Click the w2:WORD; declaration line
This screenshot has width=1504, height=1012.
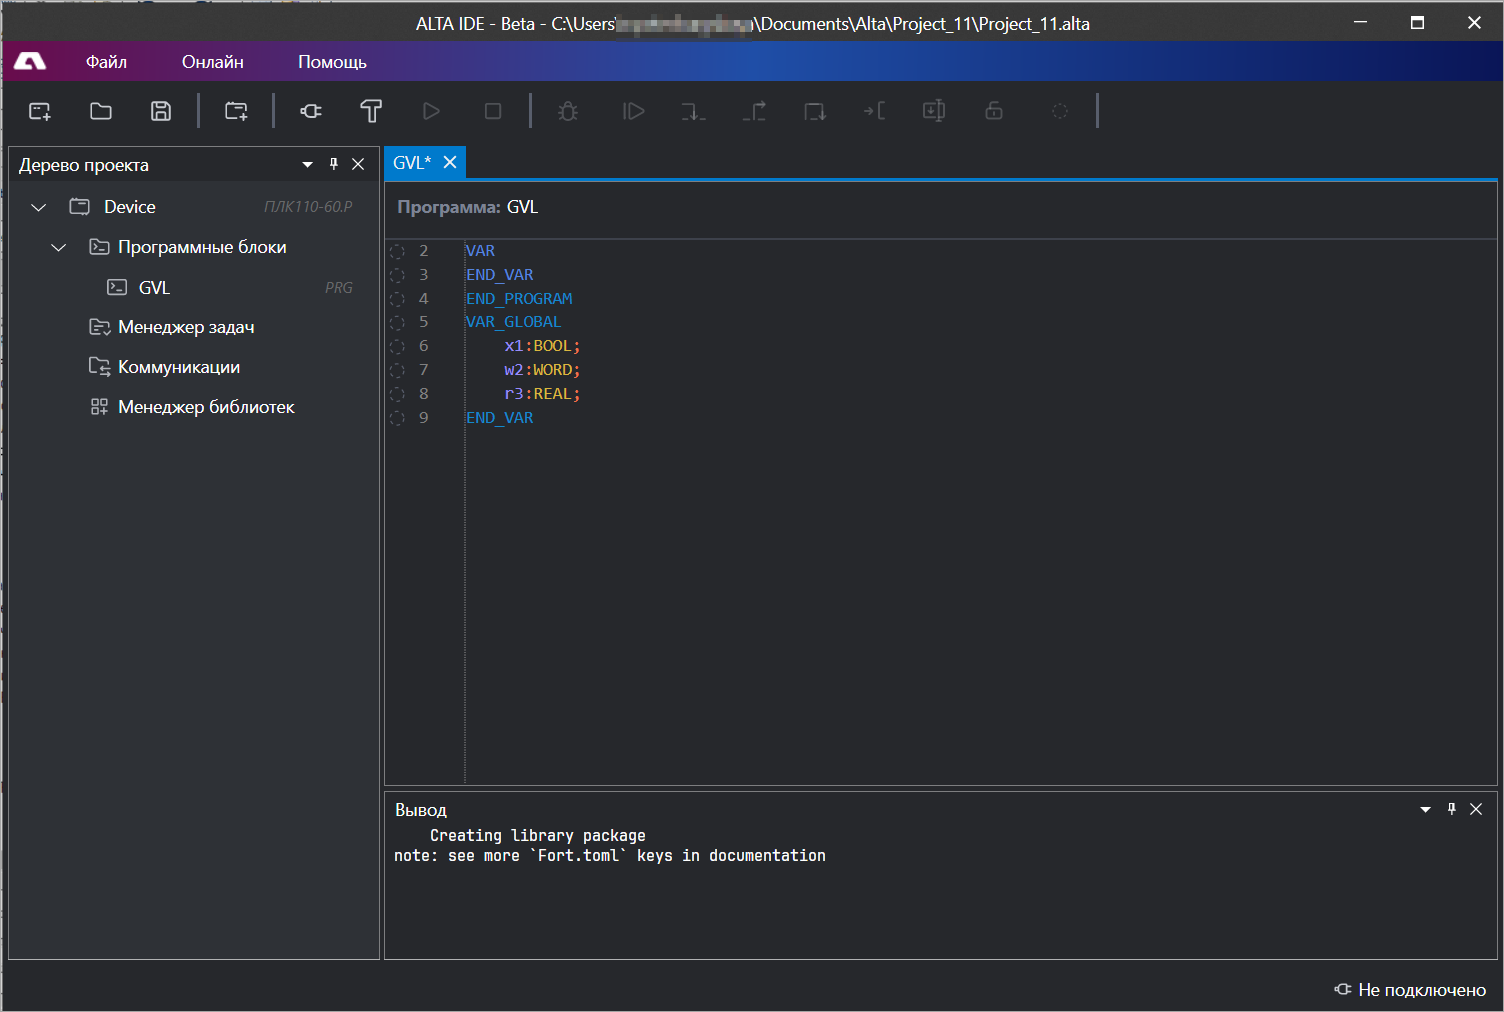pos(542,370)
